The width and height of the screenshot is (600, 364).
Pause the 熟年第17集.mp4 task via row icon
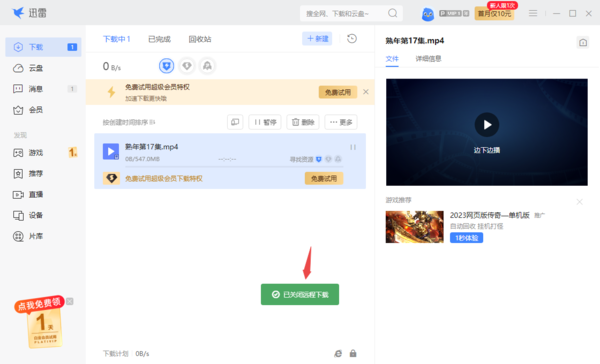[353, 147]
